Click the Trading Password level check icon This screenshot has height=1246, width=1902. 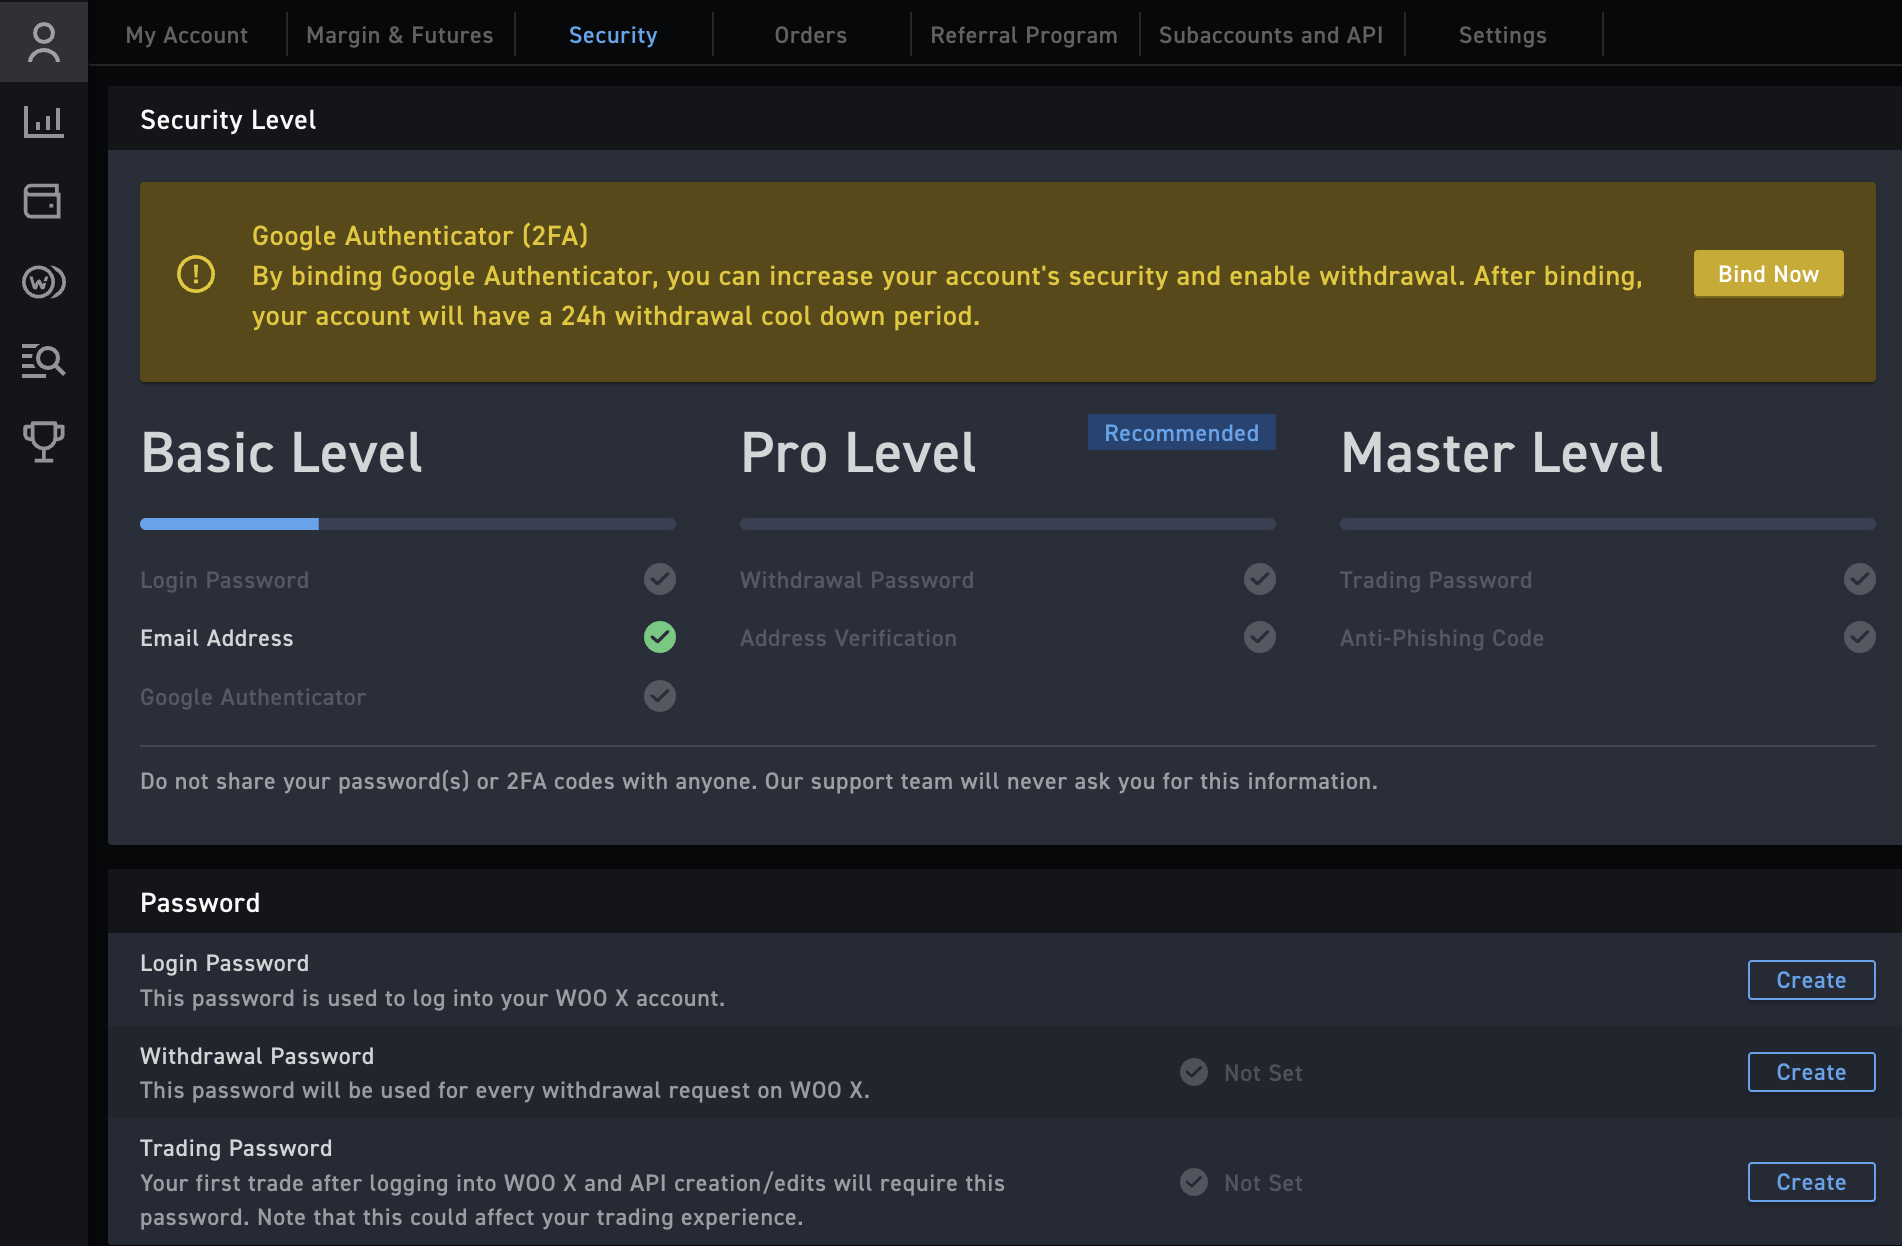click(x=1860, y=579)
